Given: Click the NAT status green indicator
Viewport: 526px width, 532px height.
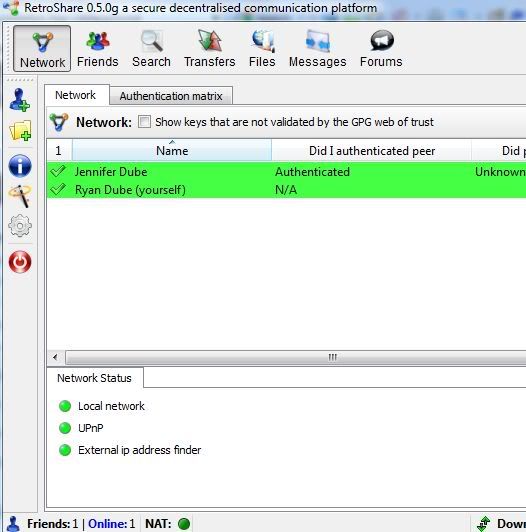Looking at the screenshot, I should tap(184, 524).
